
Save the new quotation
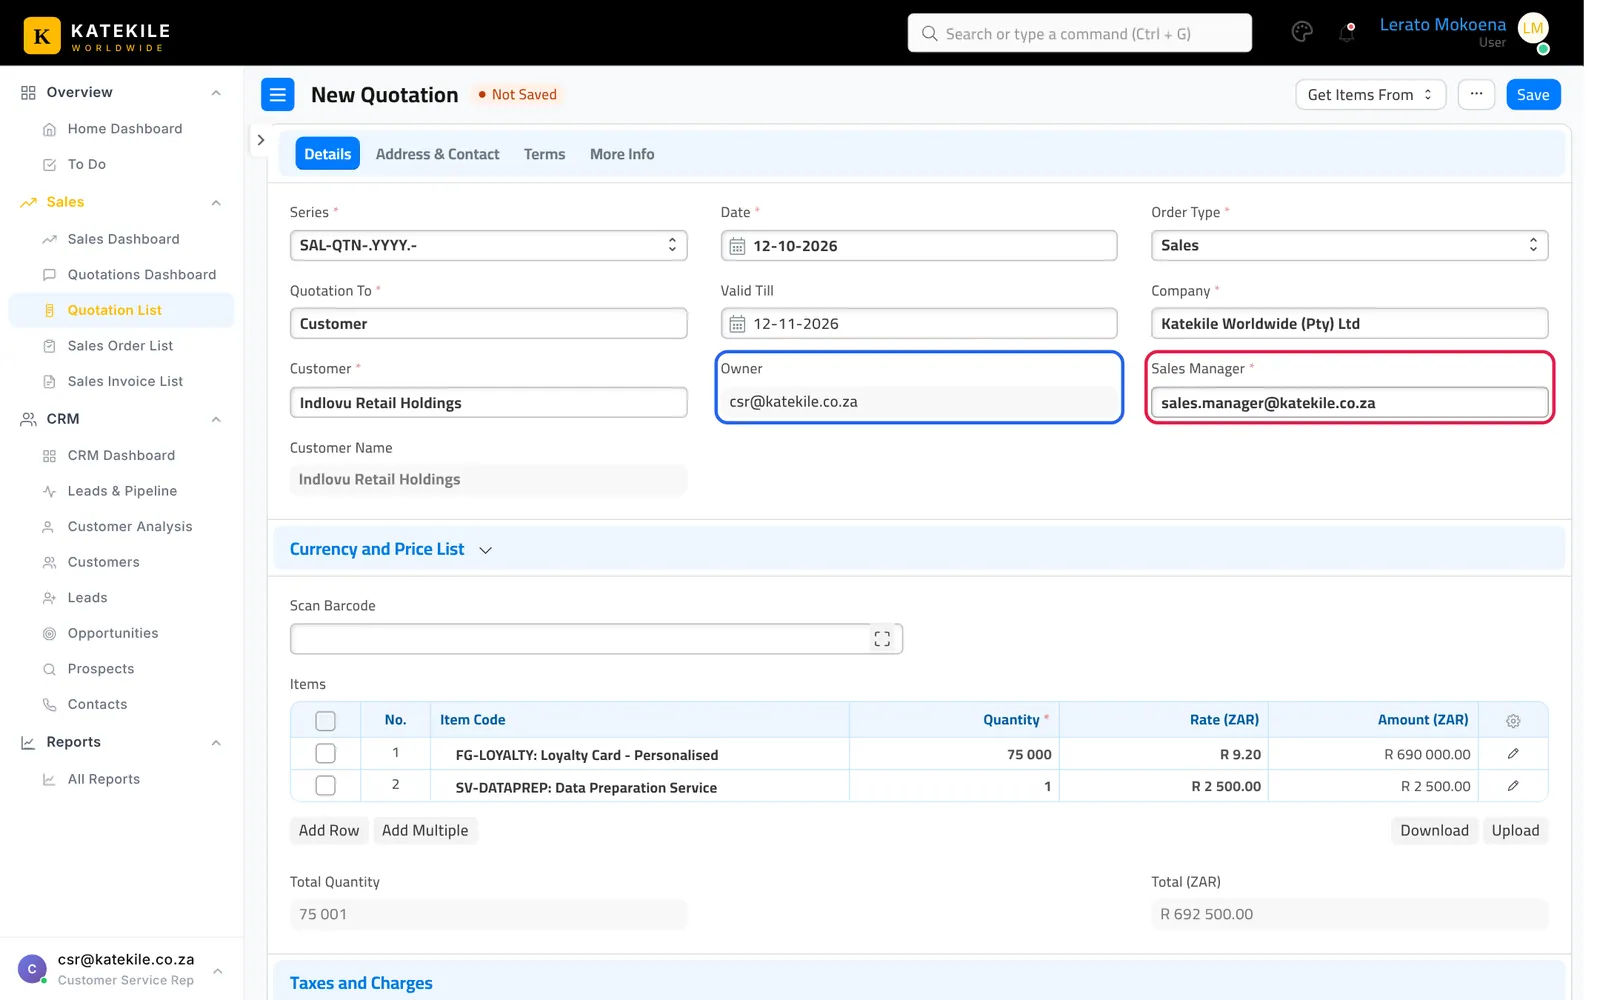pyautogui.click(x=1533, y=95)
